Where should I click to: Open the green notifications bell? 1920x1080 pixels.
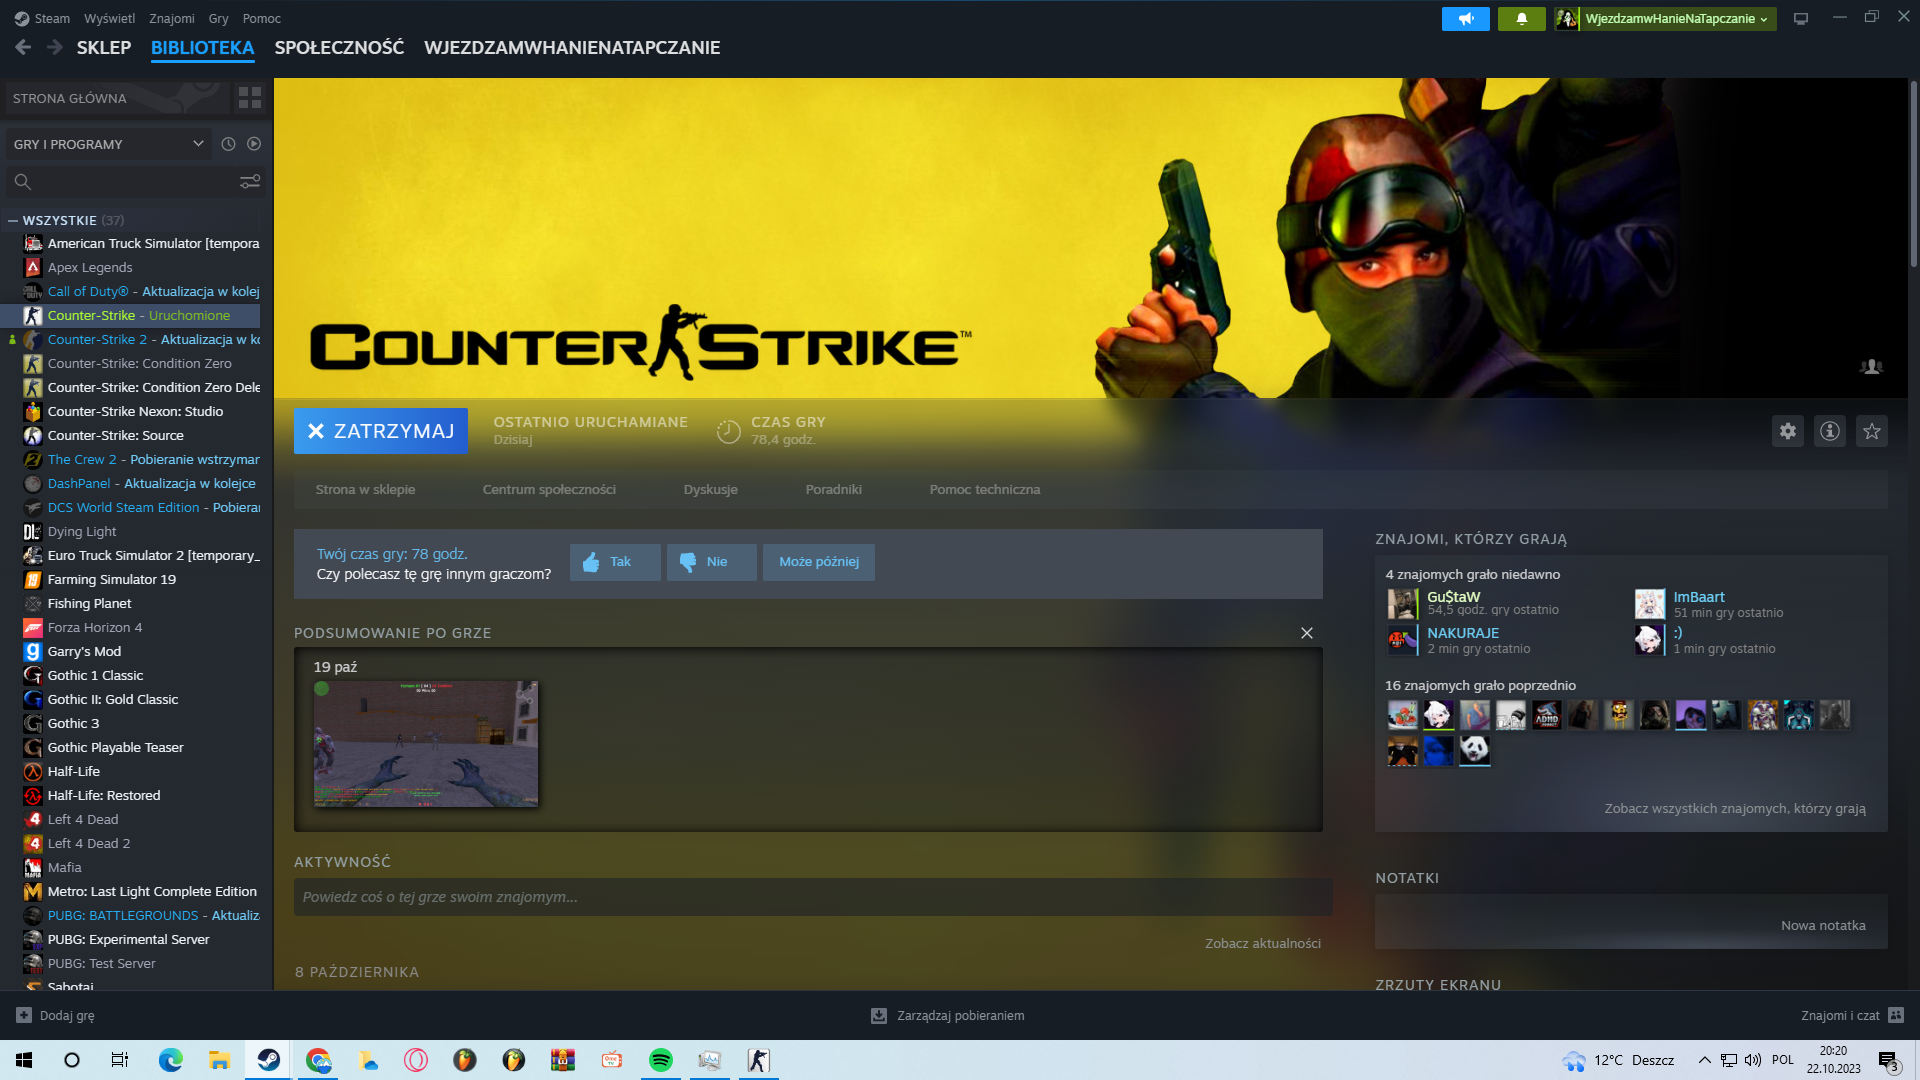[x=1522, y=18]
